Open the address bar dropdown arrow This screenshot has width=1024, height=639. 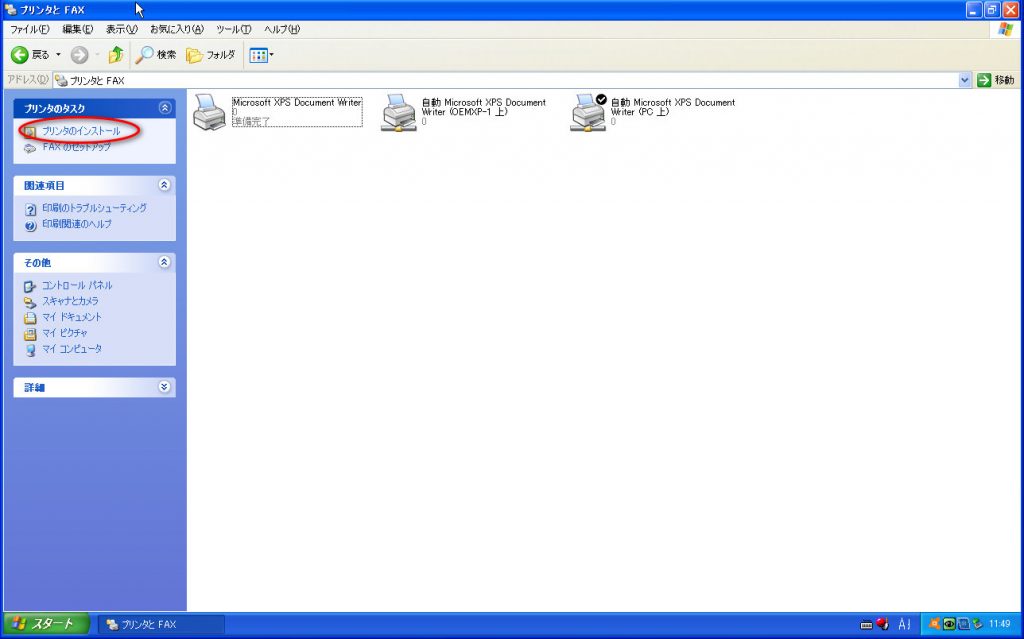click(x=965, y=80)
